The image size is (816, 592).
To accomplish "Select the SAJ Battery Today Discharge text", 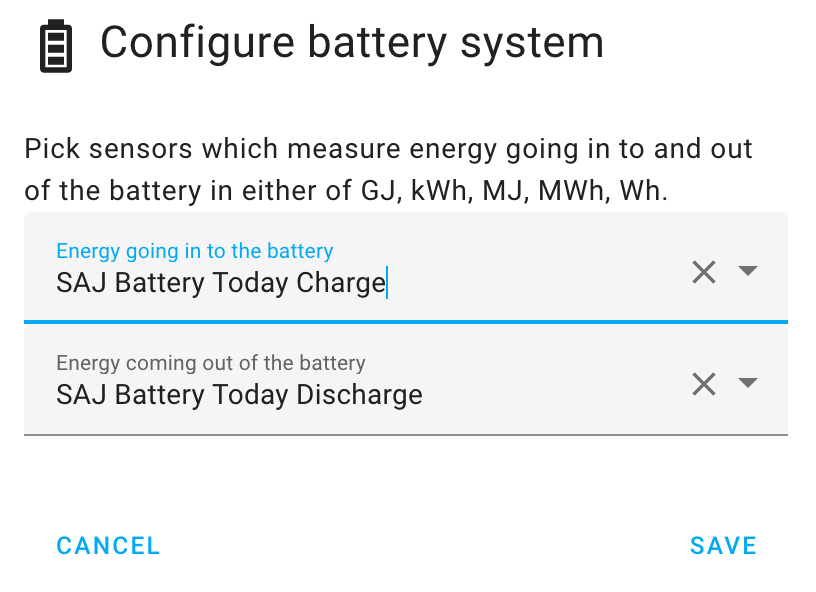I will [238, 394].
